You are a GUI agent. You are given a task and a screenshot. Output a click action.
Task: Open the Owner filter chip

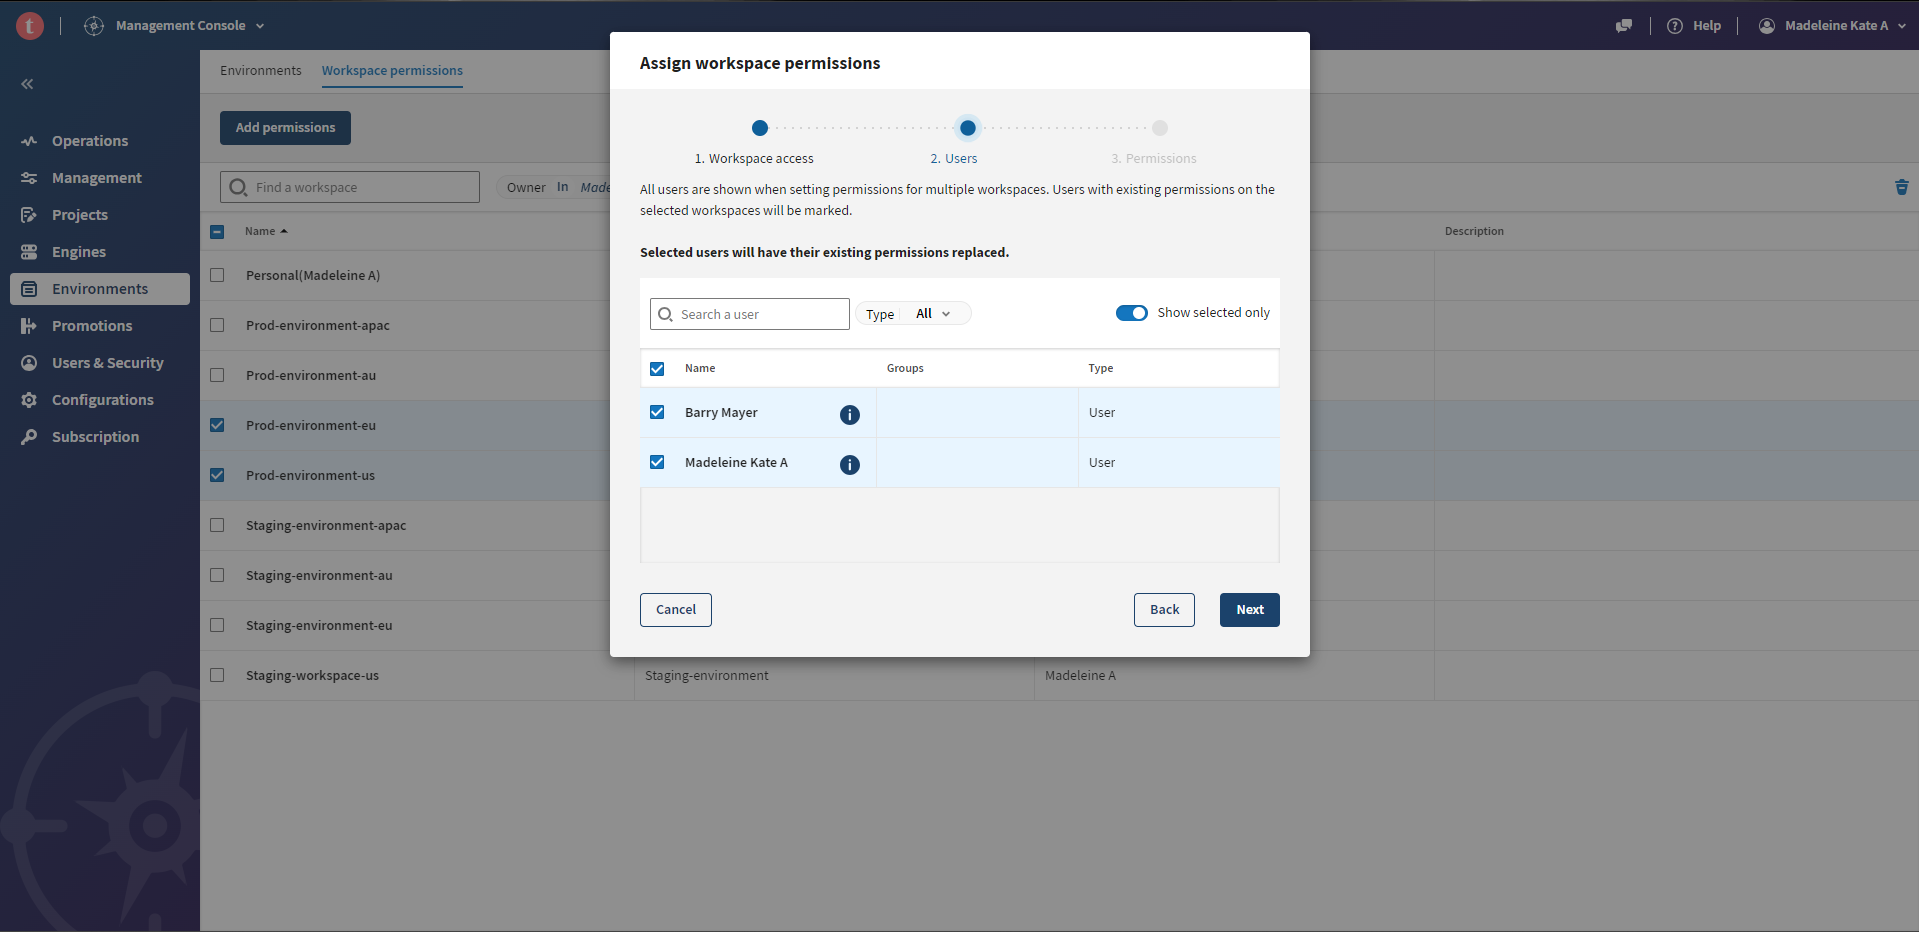point(553,187)
